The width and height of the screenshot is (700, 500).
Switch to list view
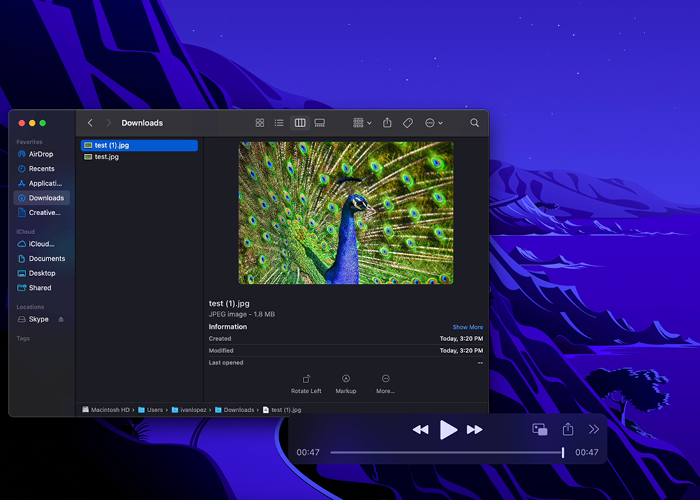pyautogui.click(x=279, y=123)
